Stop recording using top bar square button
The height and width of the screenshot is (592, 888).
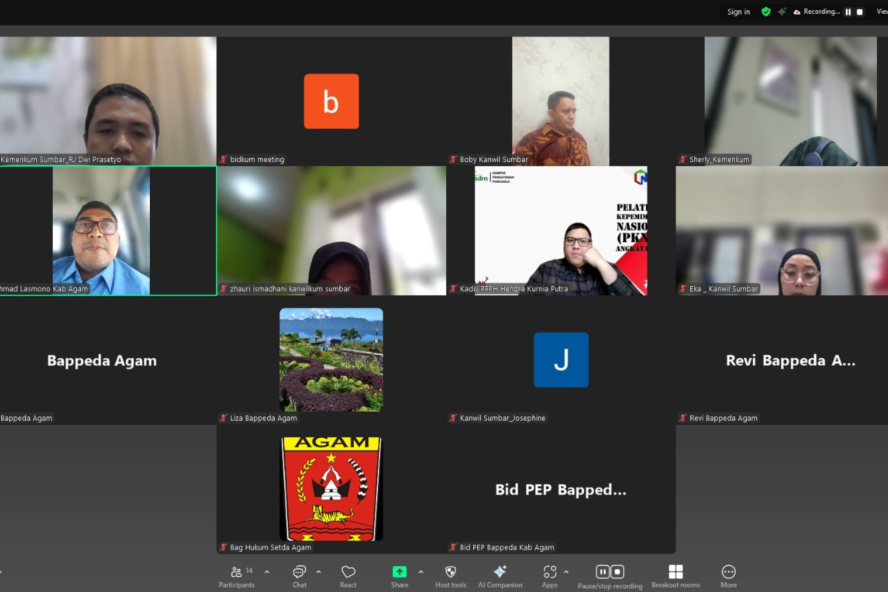[x=860, y=12]
